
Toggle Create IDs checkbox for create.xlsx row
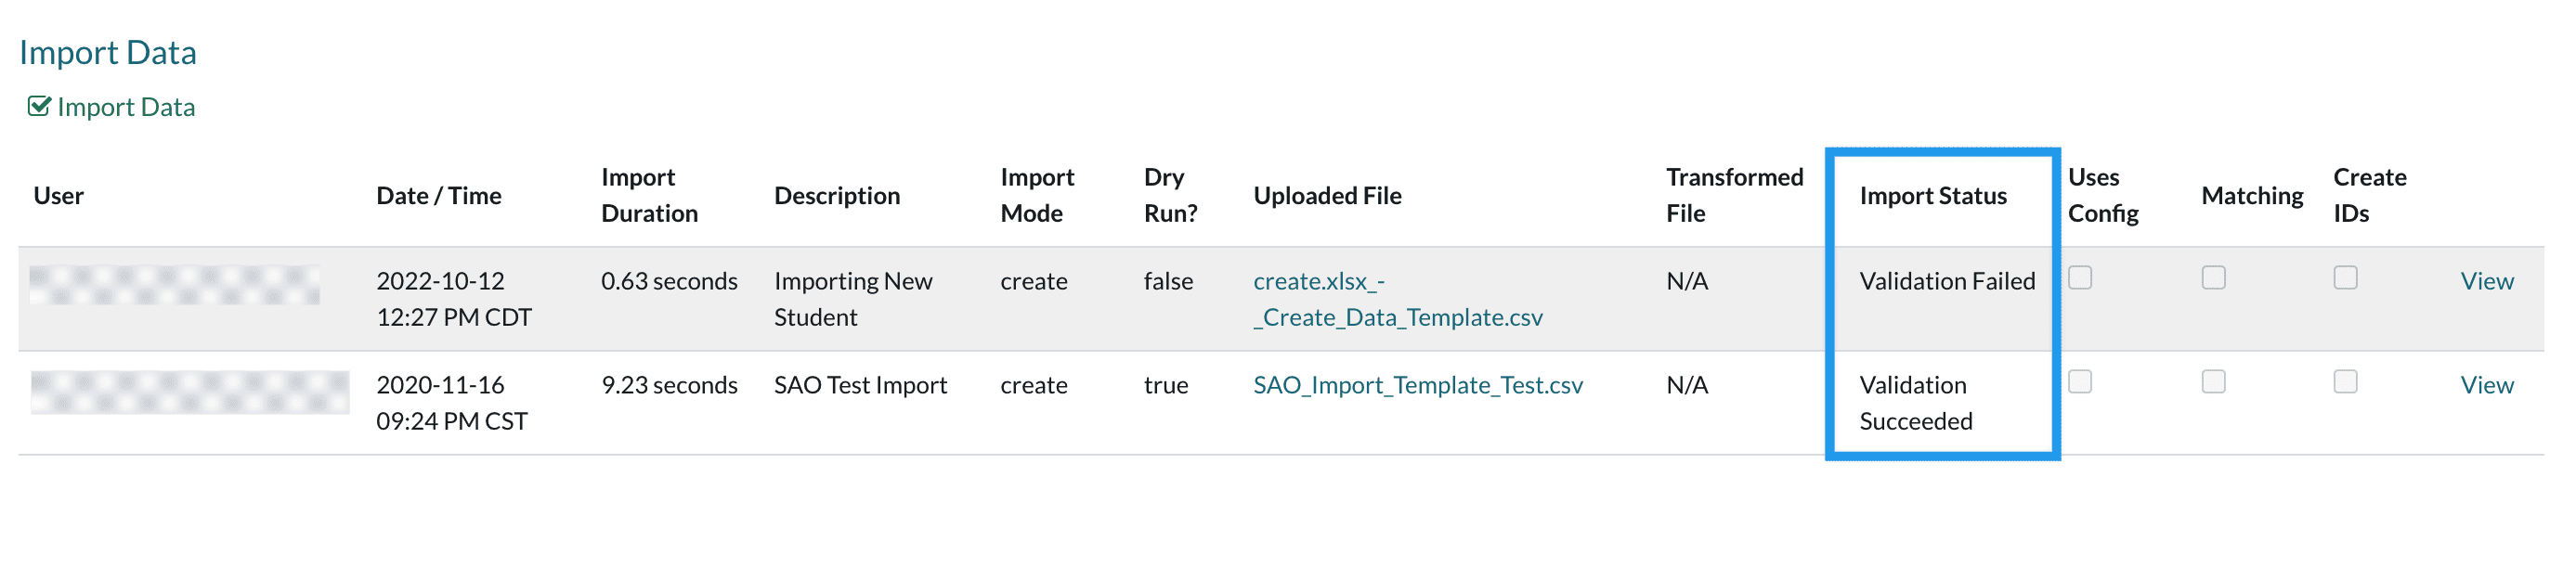pos(2345,278)
